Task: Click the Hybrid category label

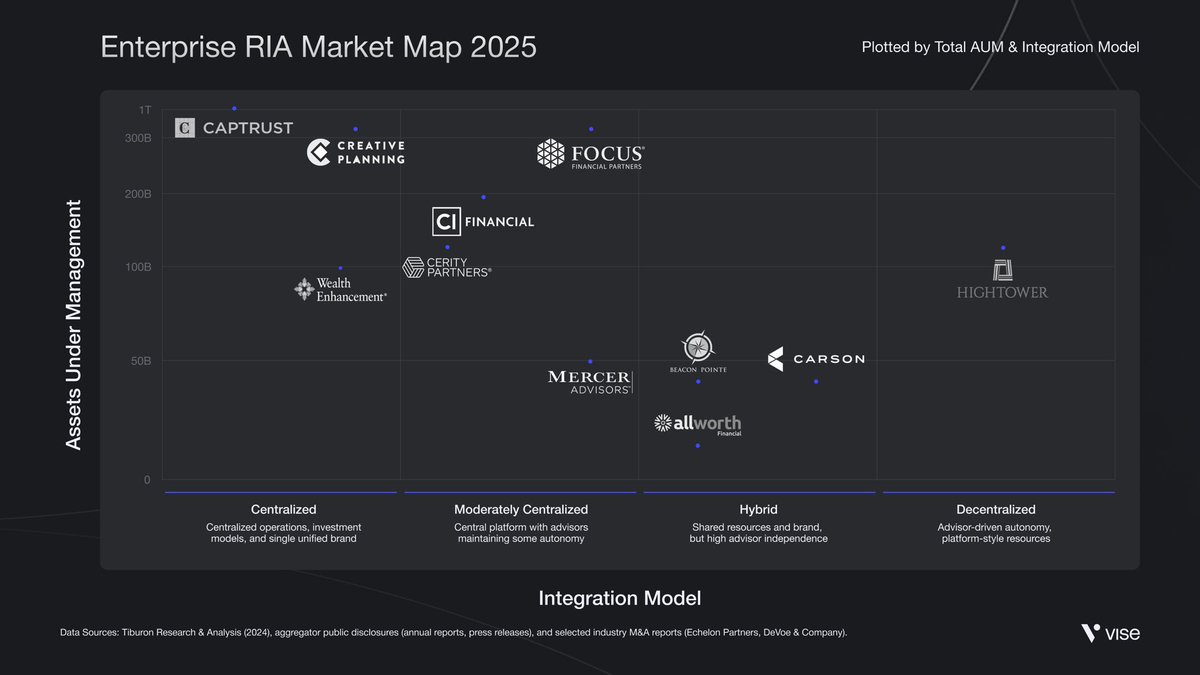Action: click(x=759, y=510)
